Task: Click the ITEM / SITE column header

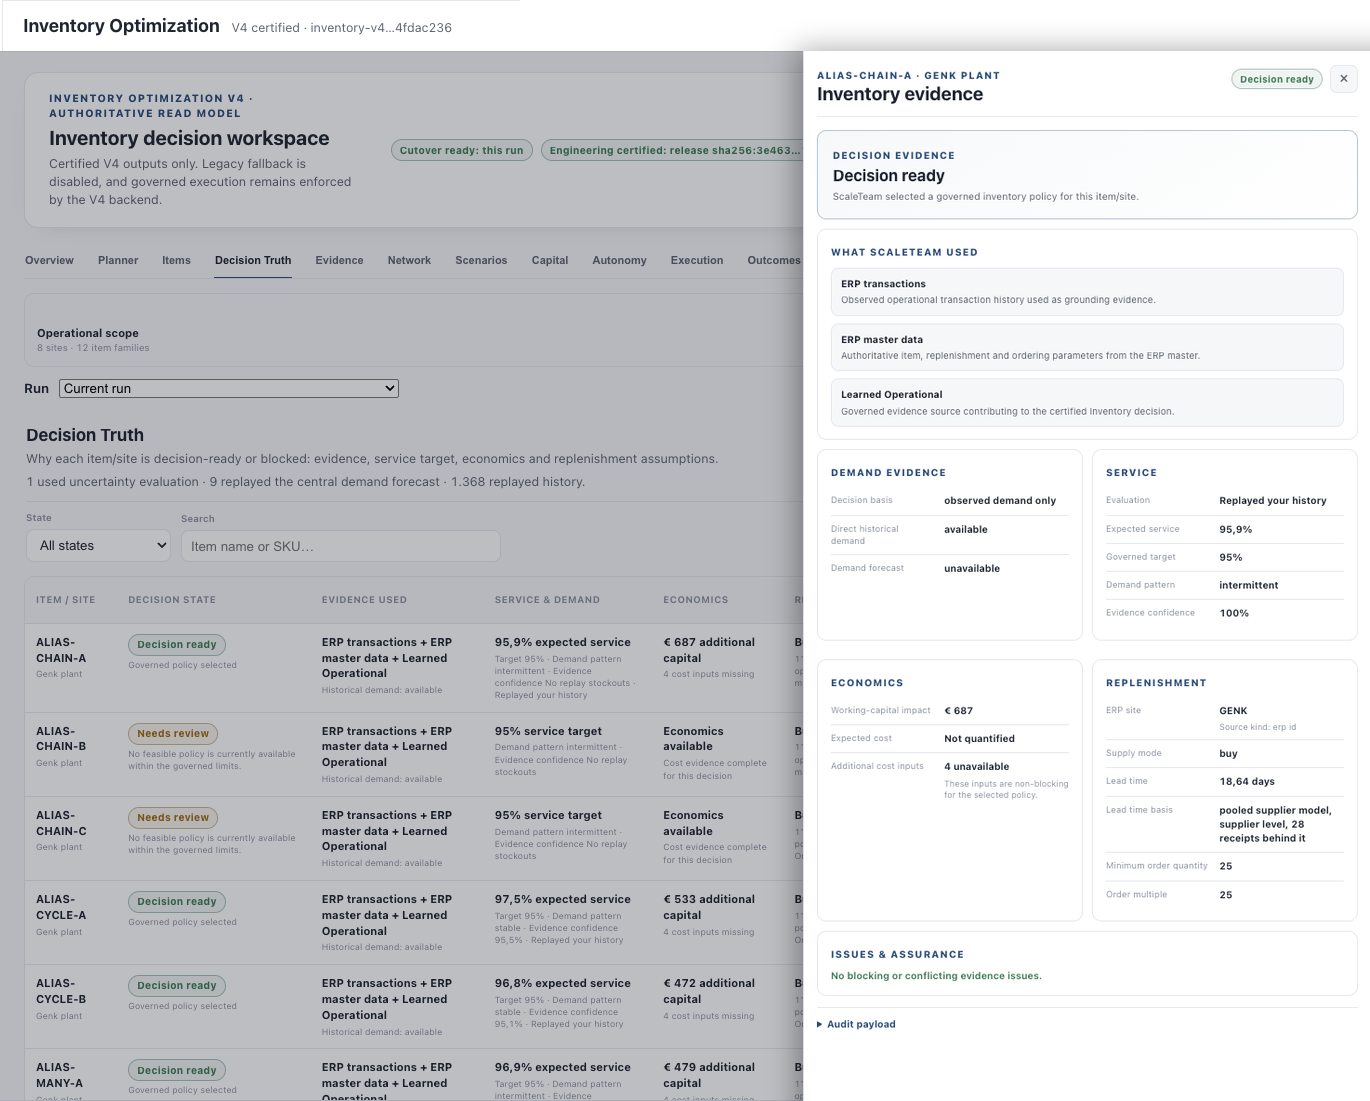Action: tap(66, 600)
